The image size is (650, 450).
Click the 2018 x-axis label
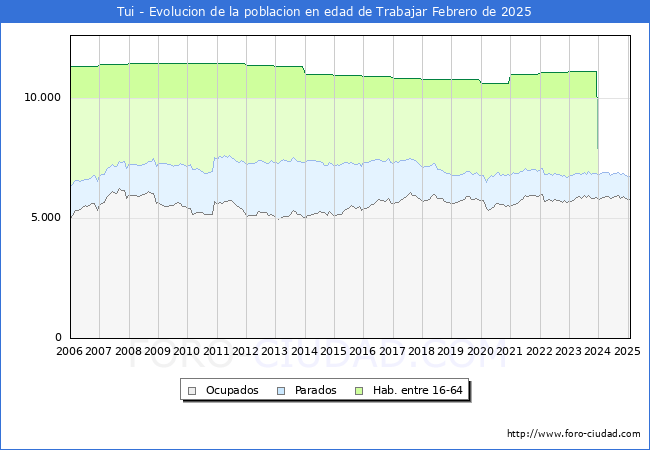point(422,351)
